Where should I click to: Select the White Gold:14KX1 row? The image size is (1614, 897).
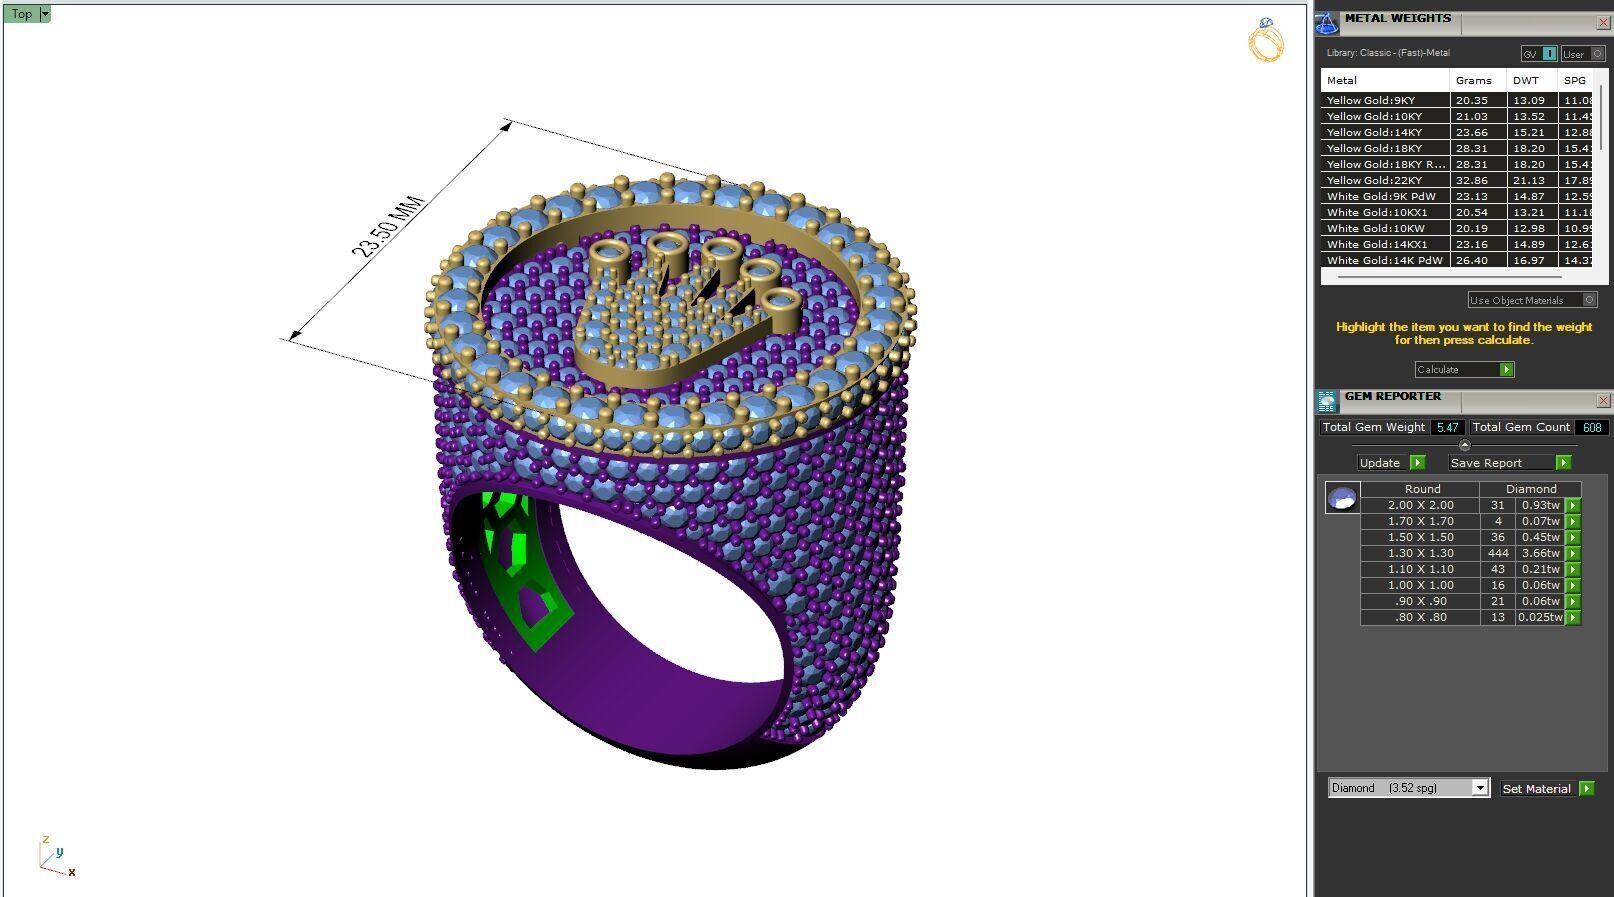click(x=1458, y=244)
